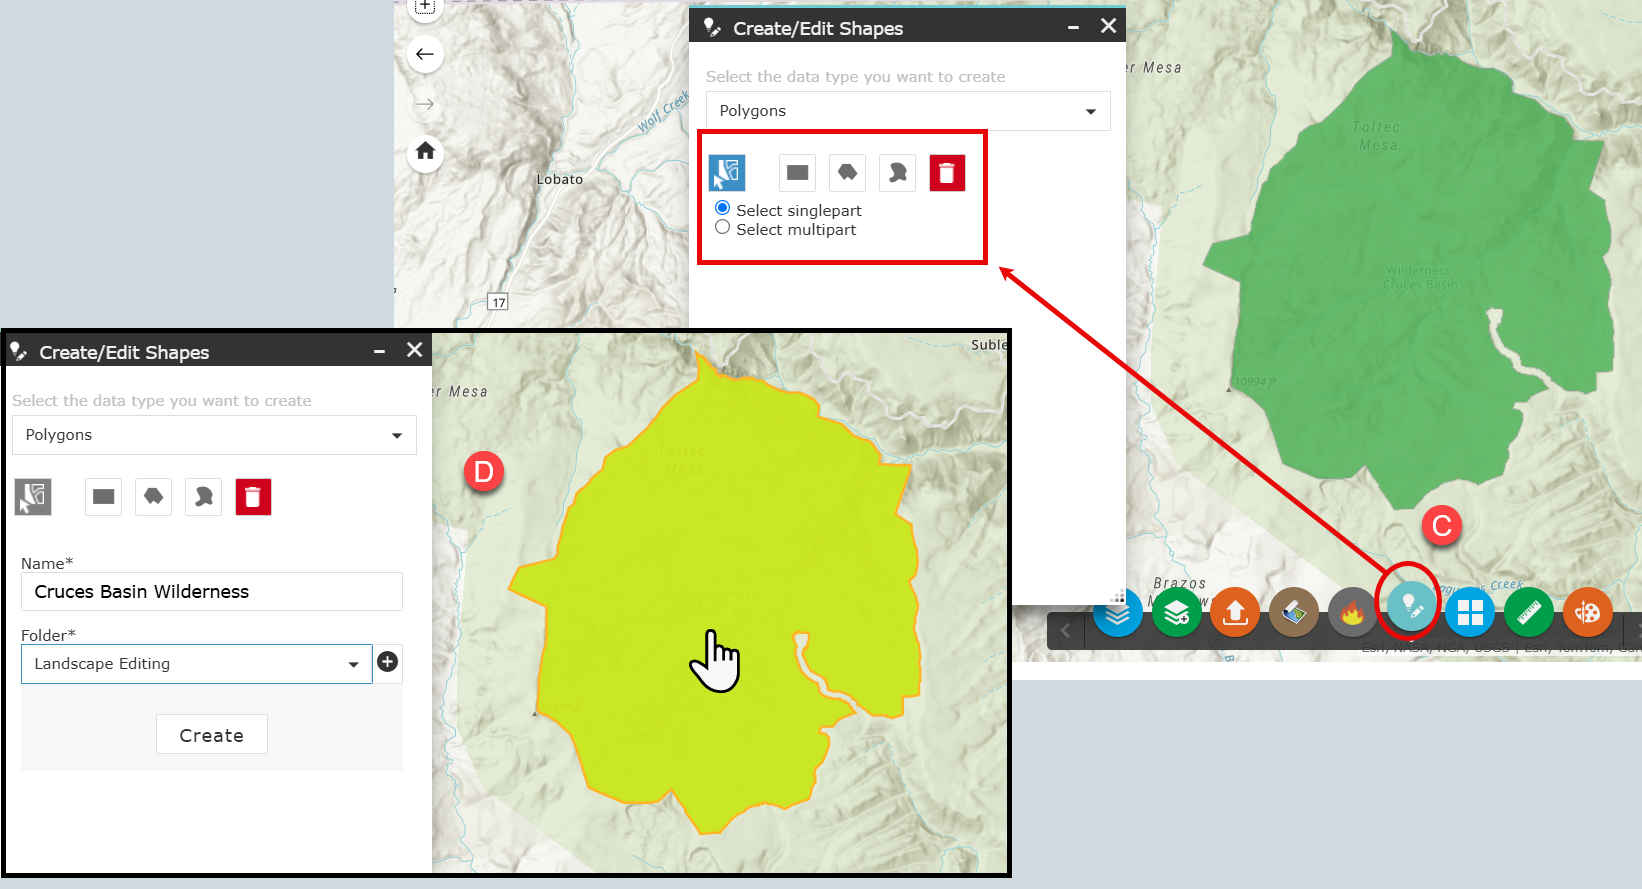
Task: Go to previous map extent arrow
Action: [x=425, y=54]
